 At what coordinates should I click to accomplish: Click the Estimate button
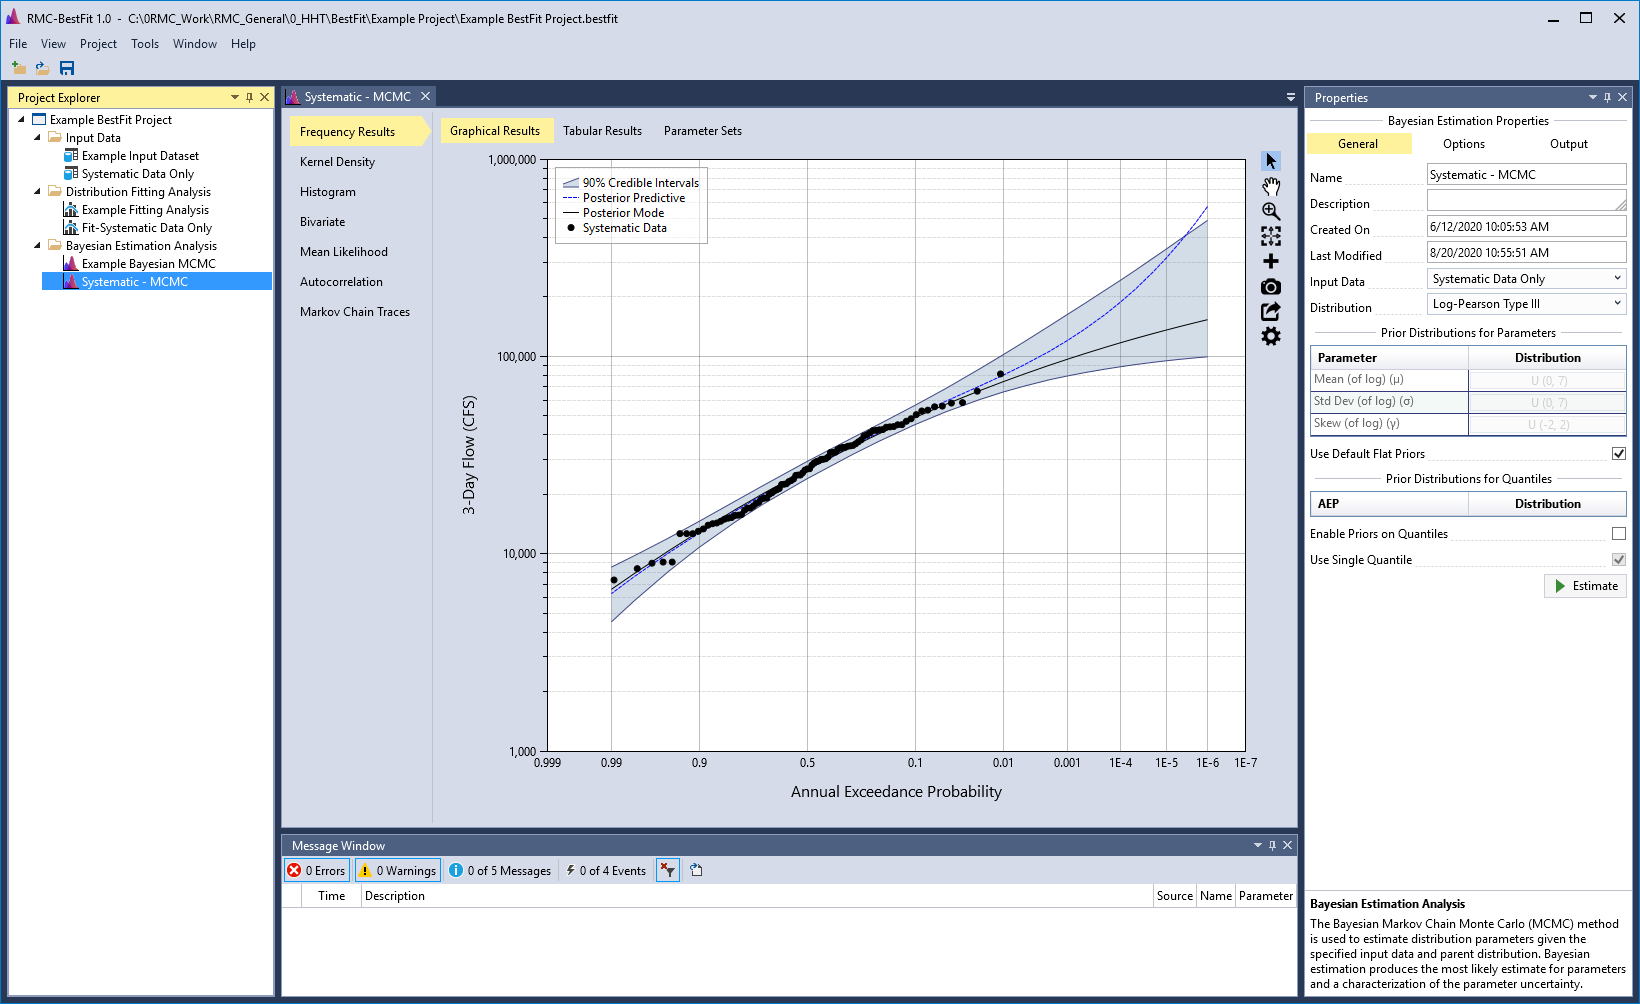[x=1585, y=586]
